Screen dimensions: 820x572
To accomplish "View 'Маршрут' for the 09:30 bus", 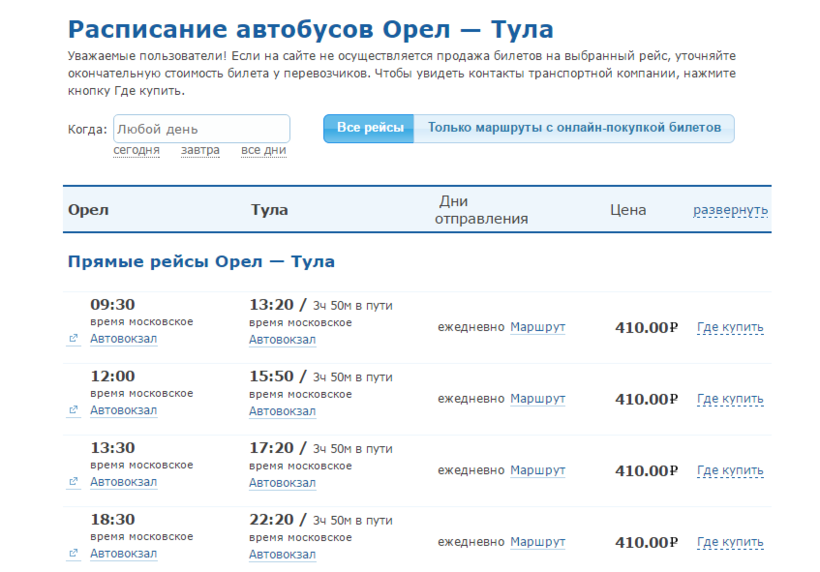I will coord(537,327).
